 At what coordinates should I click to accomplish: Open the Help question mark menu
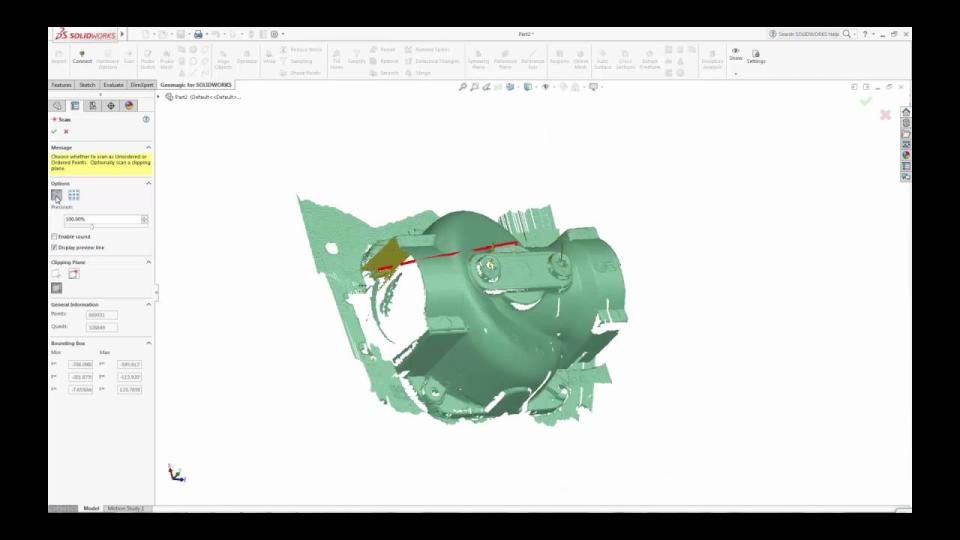865,34
